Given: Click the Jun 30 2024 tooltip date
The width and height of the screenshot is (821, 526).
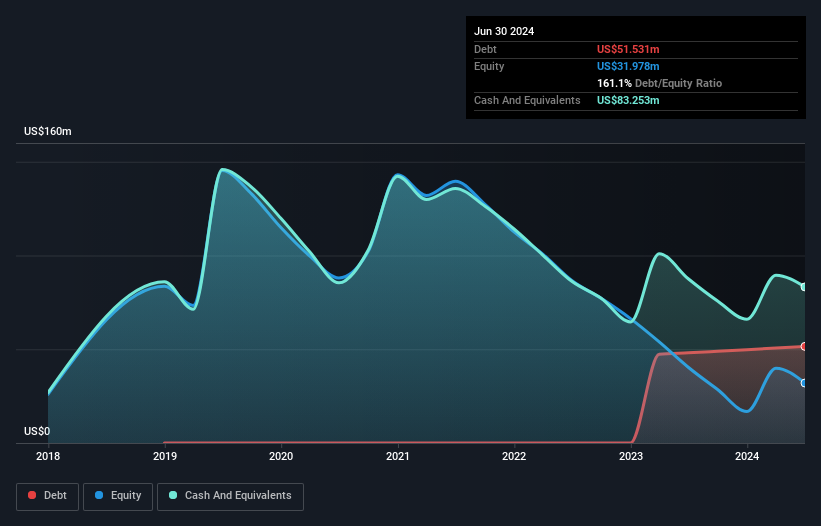Looking at the screenshot, I should [504, 31].
